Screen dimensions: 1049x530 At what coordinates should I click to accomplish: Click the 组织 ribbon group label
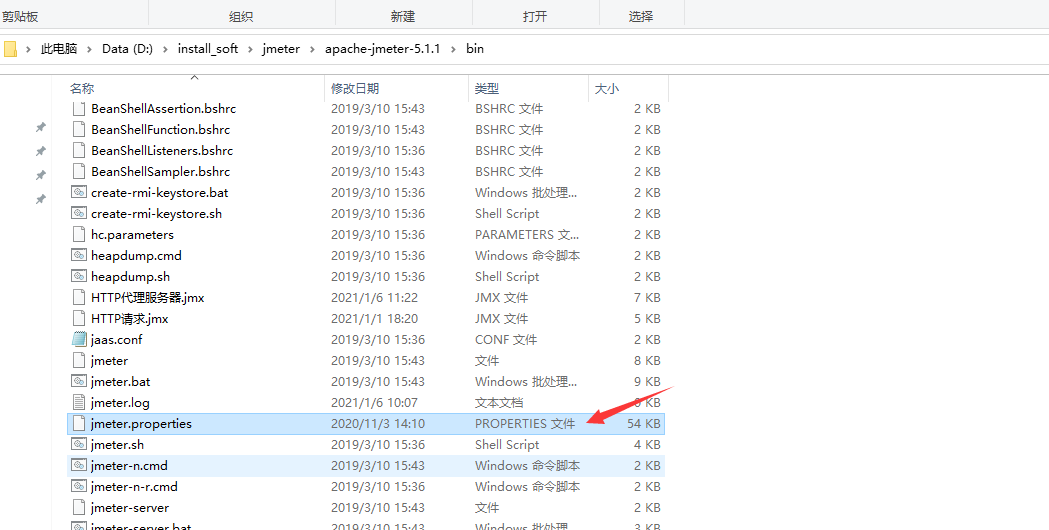pos(241,17)
